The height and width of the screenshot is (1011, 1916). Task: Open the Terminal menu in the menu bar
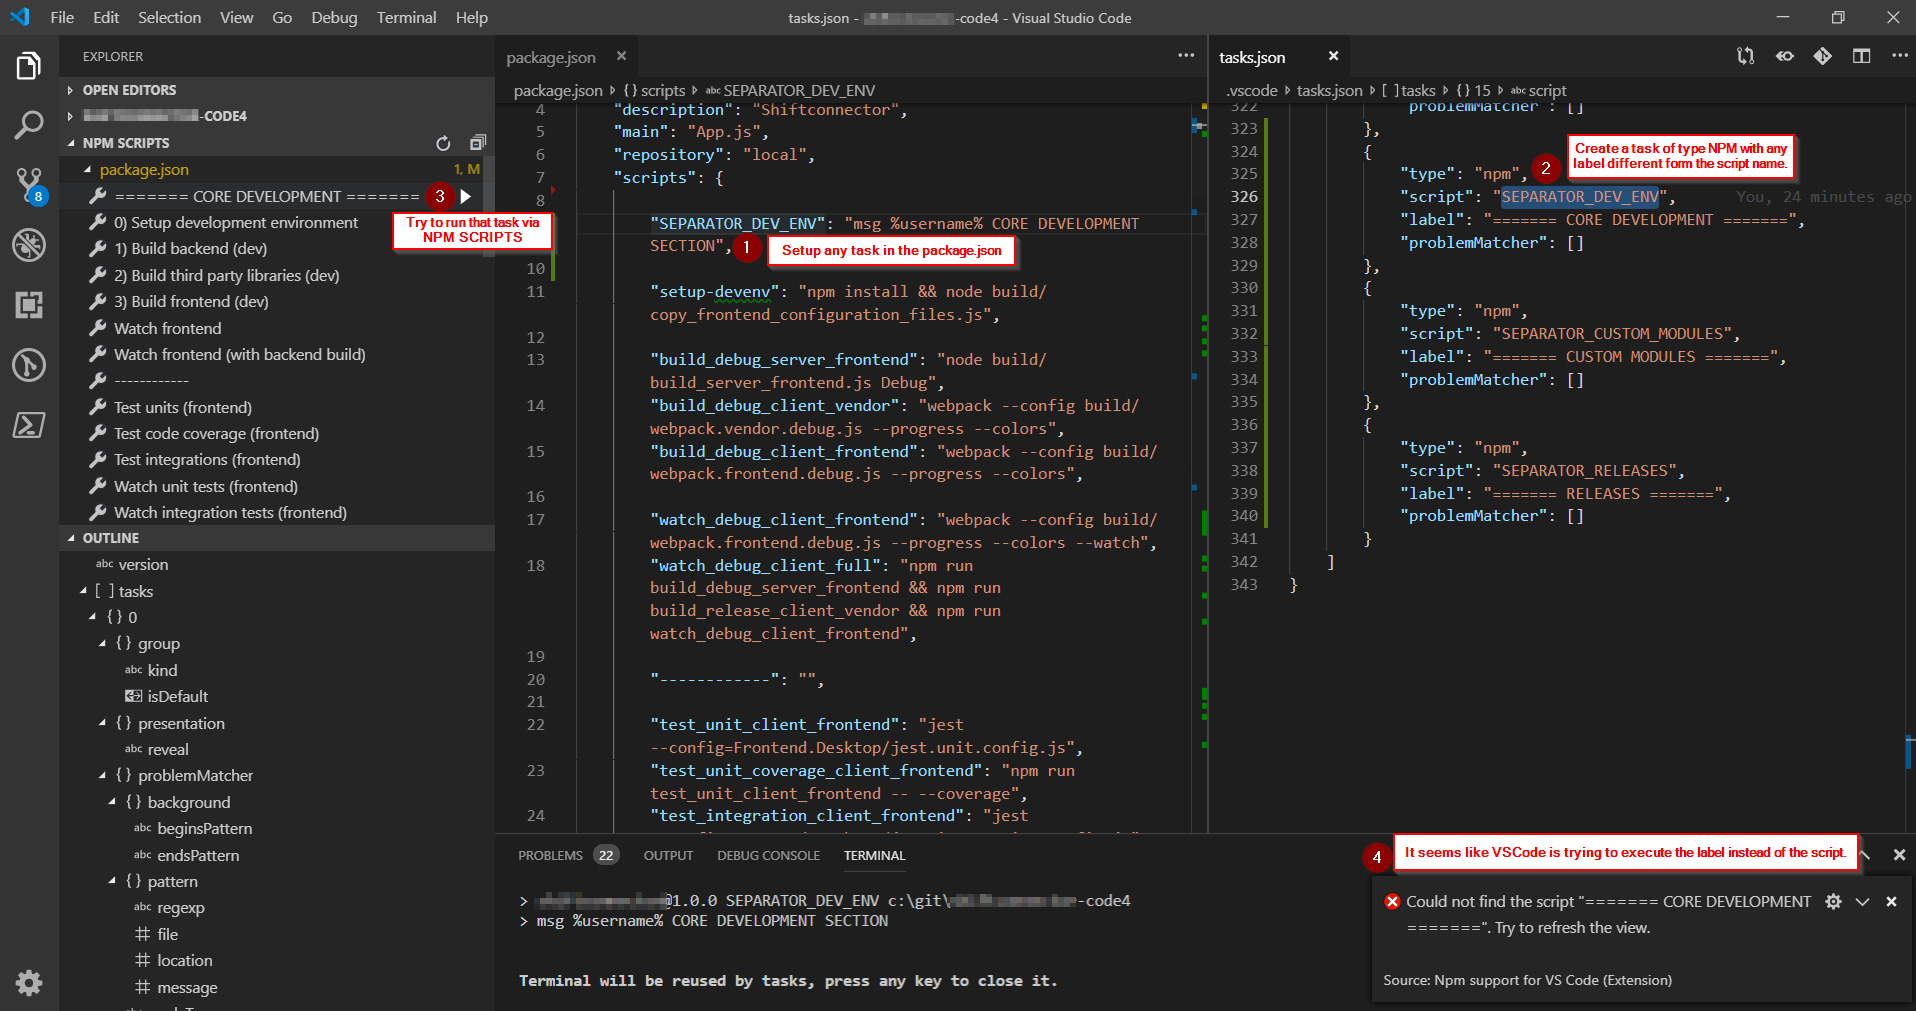[x=406, y=17]
